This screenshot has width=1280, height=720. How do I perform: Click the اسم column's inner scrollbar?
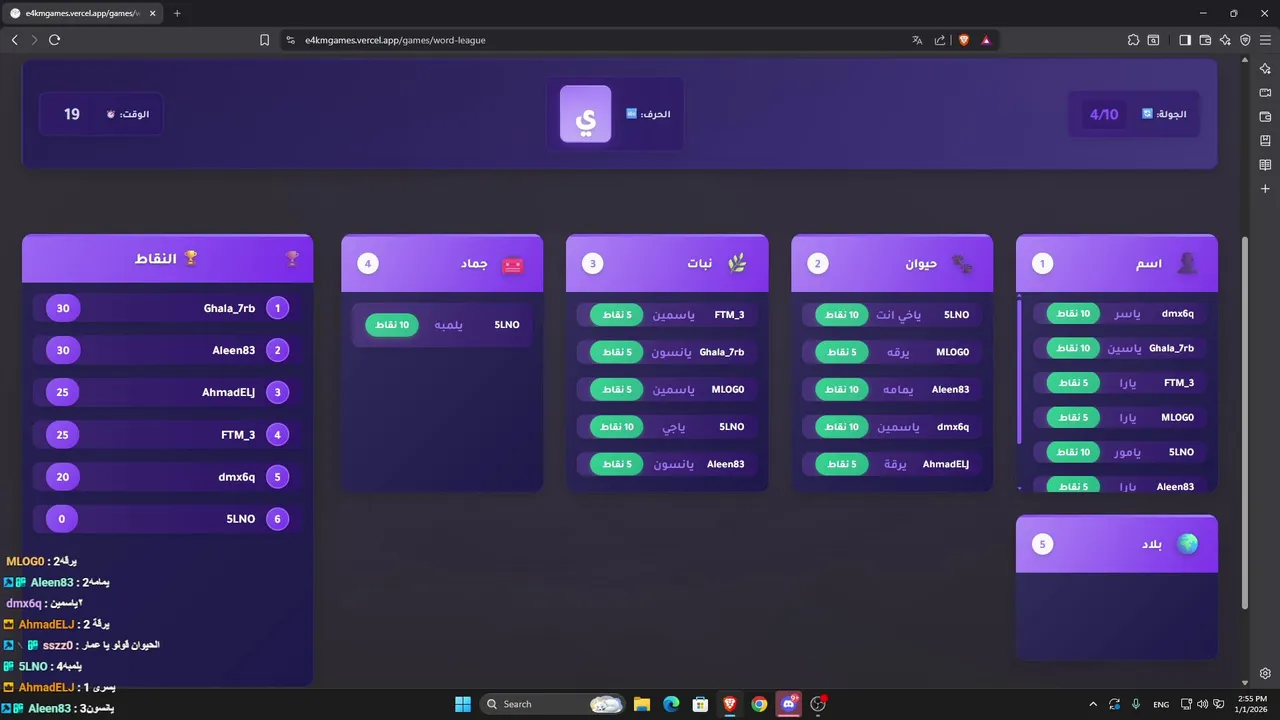1019,371
